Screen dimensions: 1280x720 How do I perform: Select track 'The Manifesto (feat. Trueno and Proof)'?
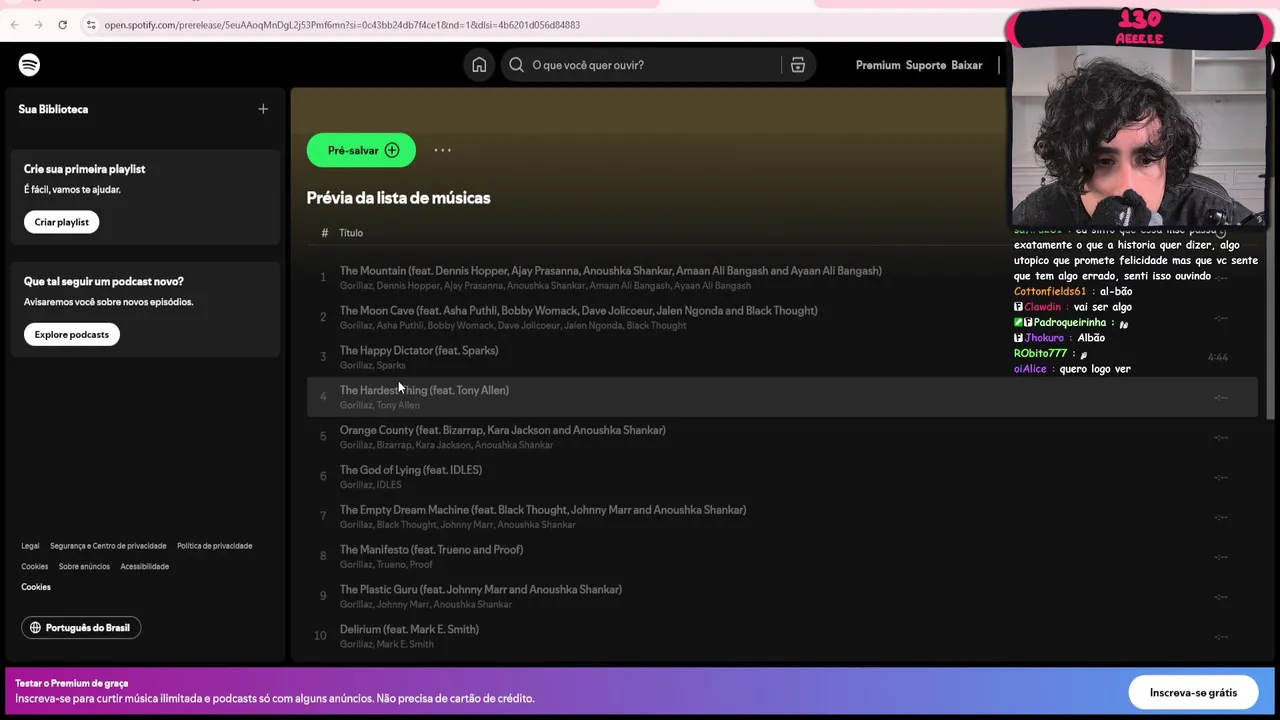point(431,550)
